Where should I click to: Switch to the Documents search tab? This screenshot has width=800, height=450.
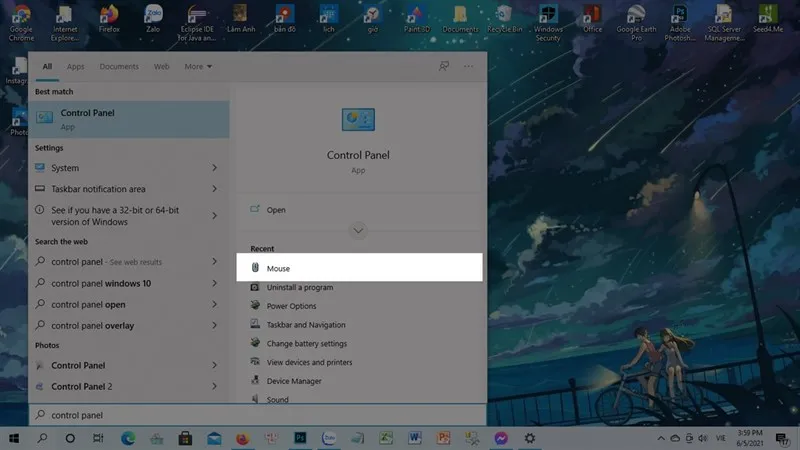click(x=119, y=67)
